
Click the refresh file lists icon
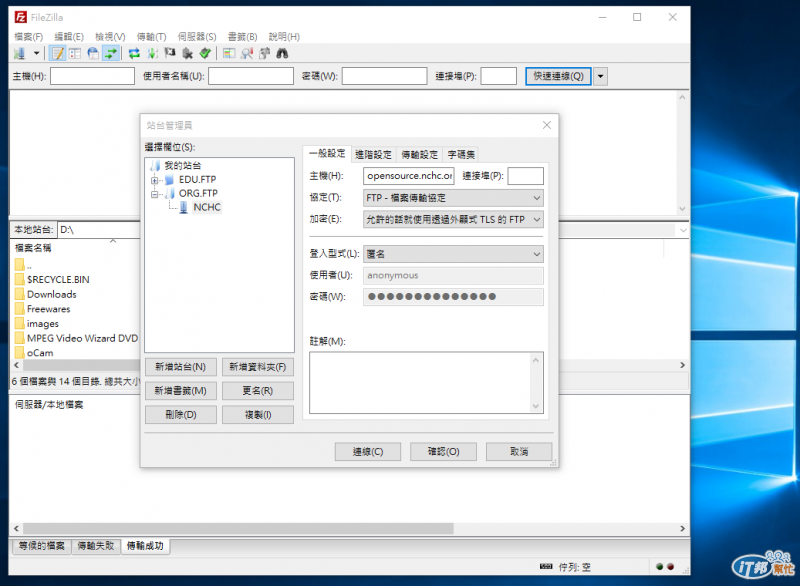click(134, 54)
